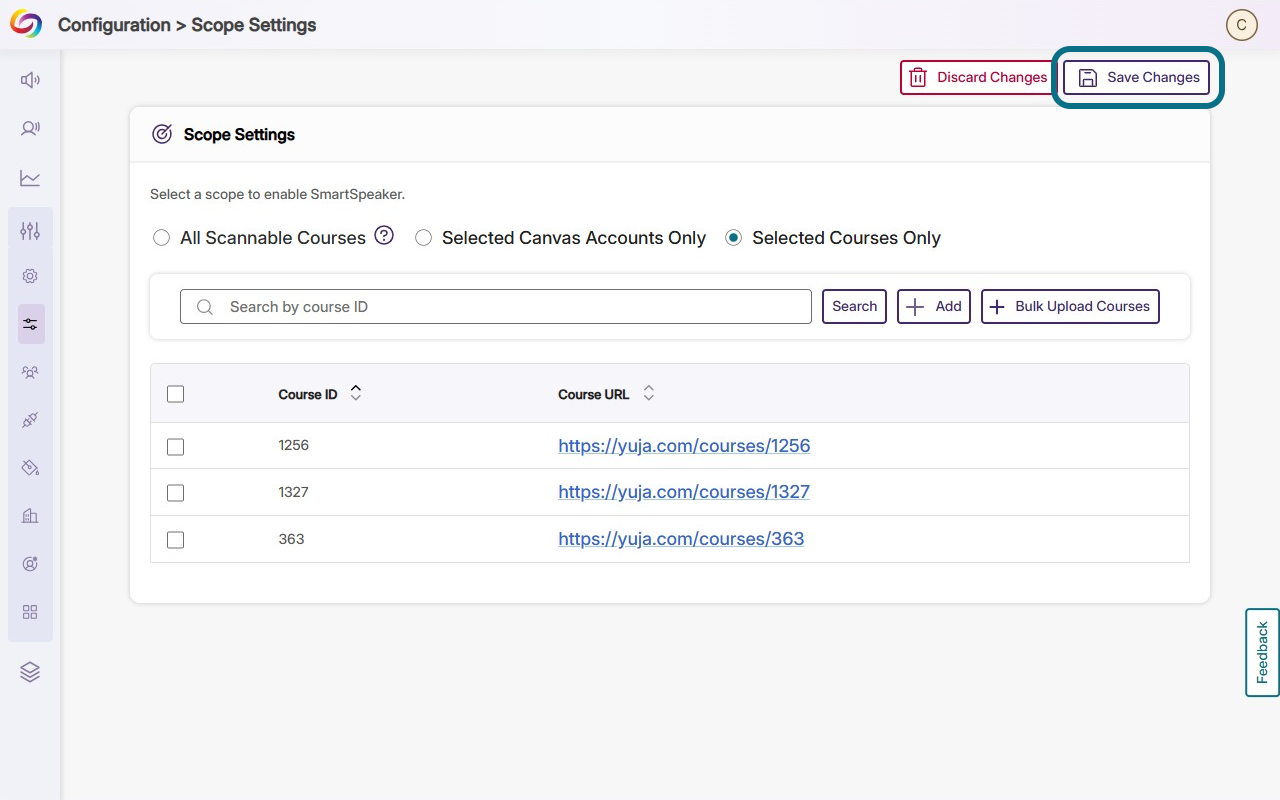
Task: Open the users group sidebar icon
Action: (30, 372)
